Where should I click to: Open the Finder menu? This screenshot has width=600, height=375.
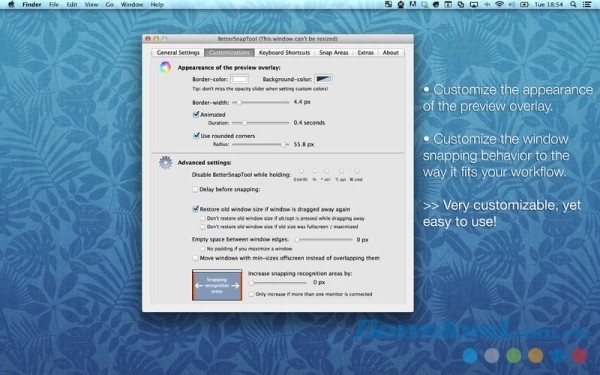pos(32,5)
